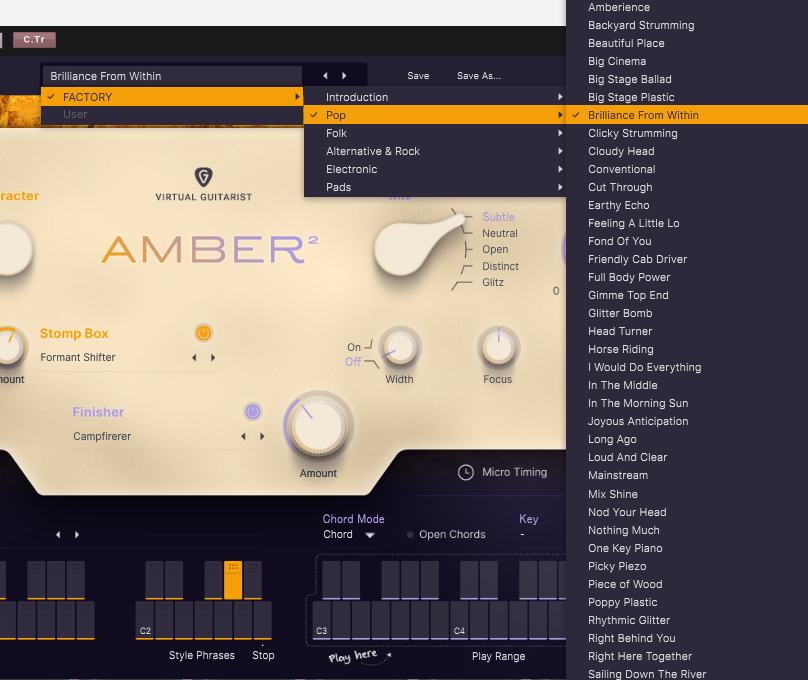
Task: Choose the Big Cinema preset
Action: 687,61
